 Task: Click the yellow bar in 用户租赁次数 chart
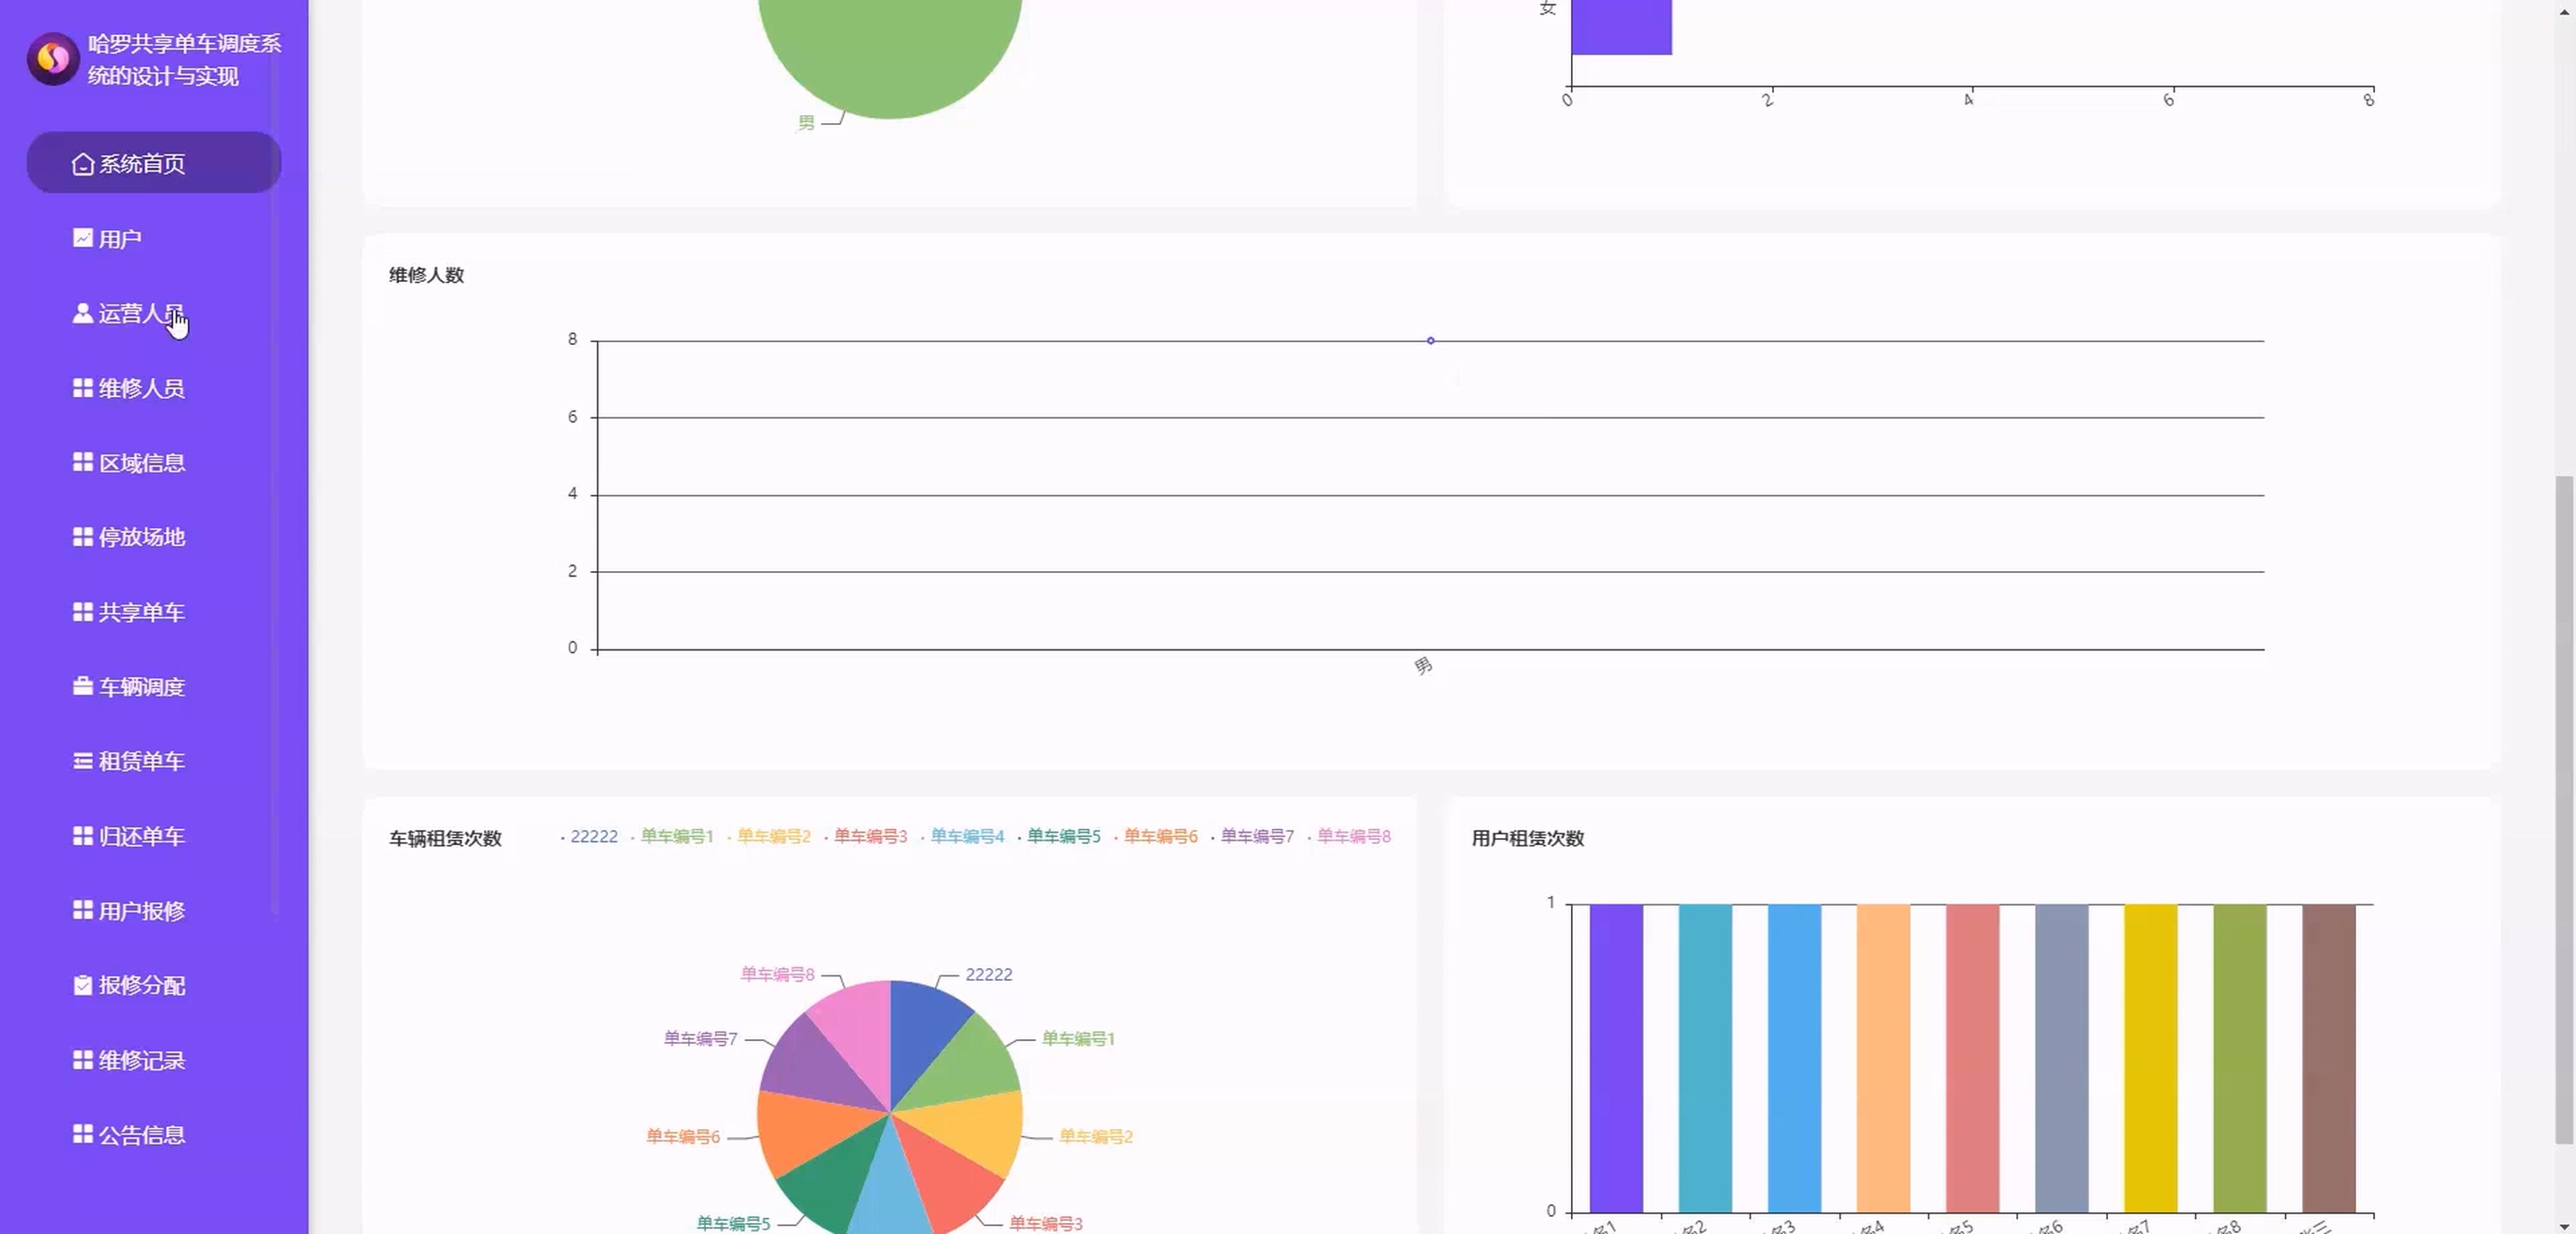click(2150, 1058)
